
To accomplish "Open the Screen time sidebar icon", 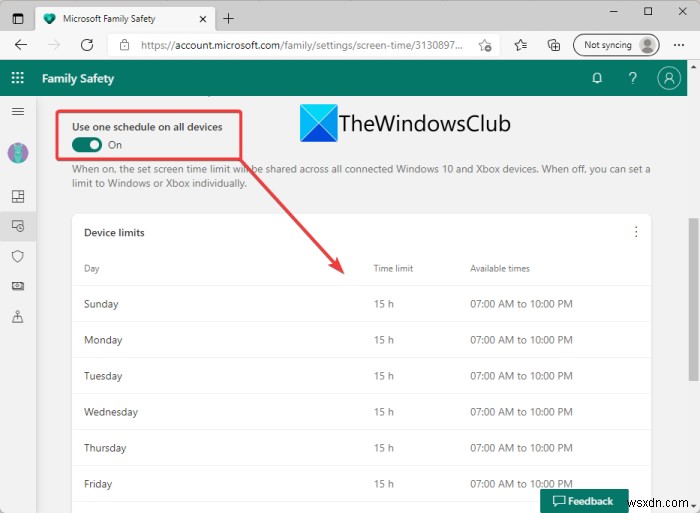I will pos(18,226).
